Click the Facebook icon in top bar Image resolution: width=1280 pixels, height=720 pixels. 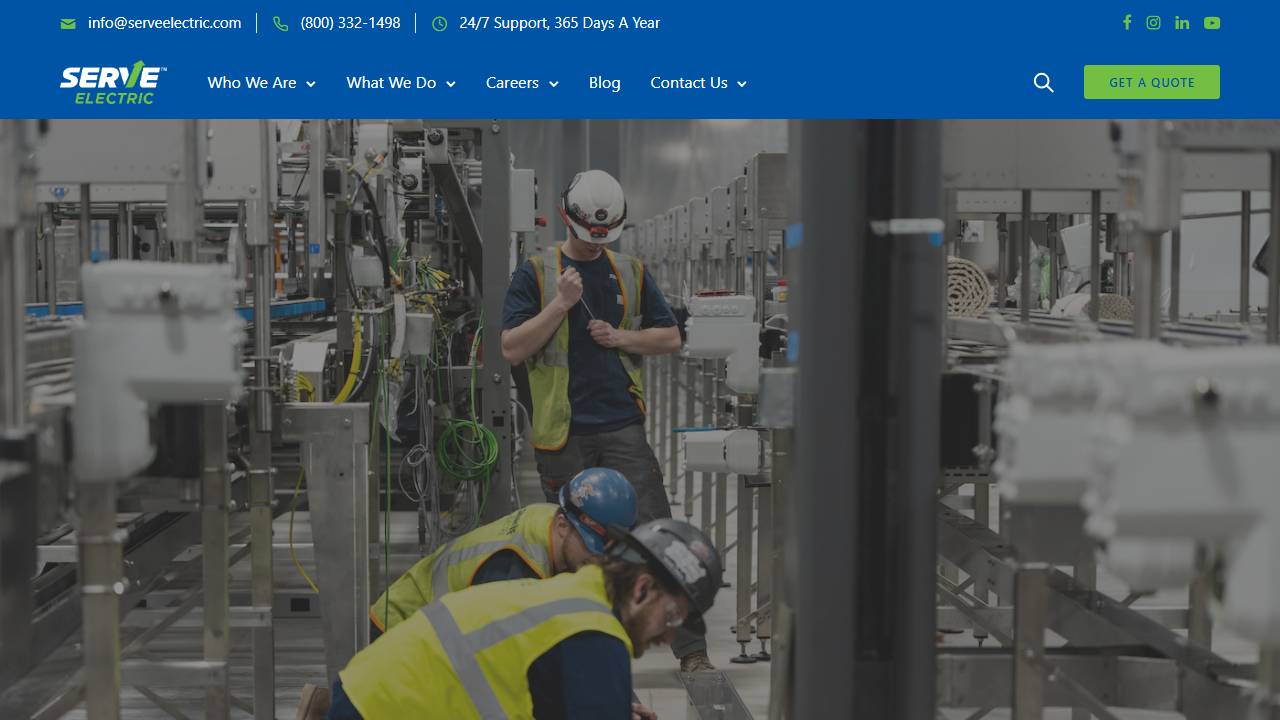(x=1127, y=23)
